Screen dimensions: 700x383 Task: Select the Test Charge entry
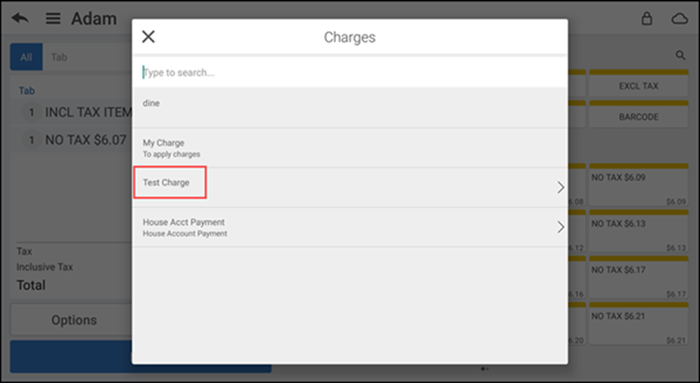(350, 187)
